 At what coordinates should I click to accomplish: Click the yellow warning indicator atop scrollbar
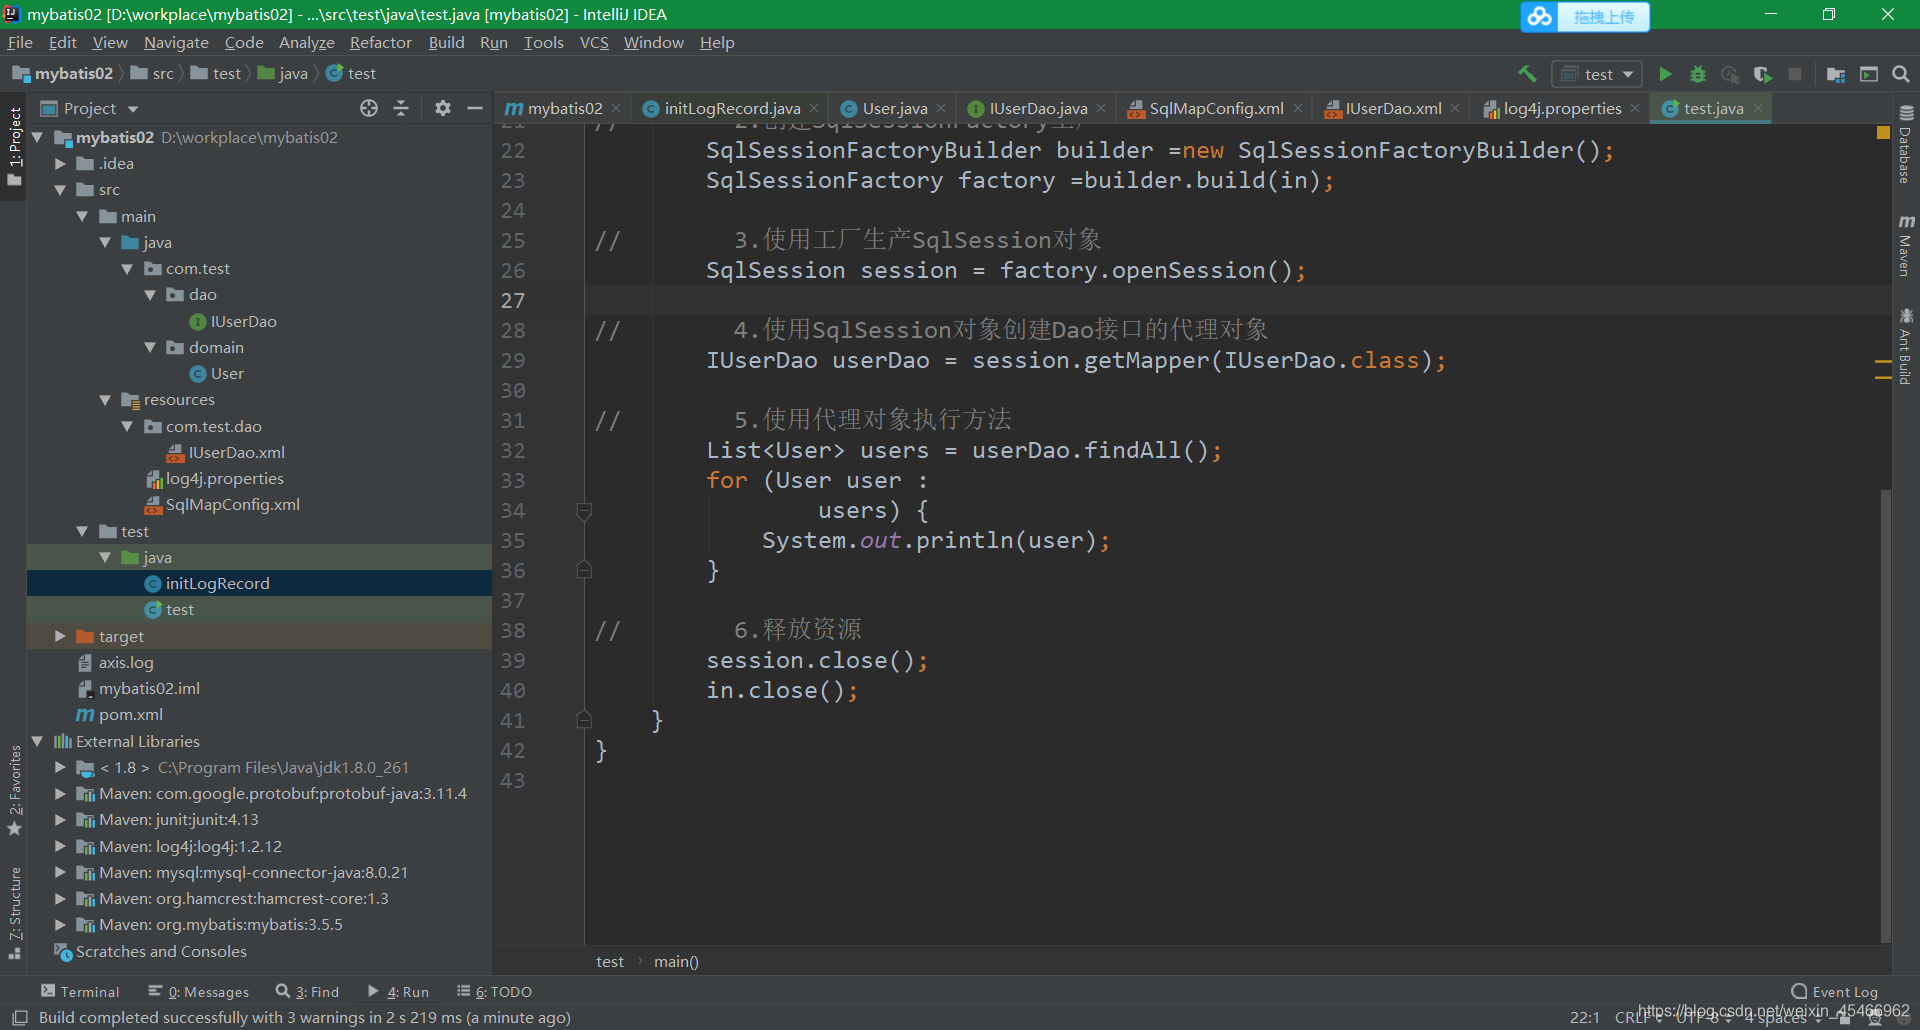click(x=1883, y=132)
